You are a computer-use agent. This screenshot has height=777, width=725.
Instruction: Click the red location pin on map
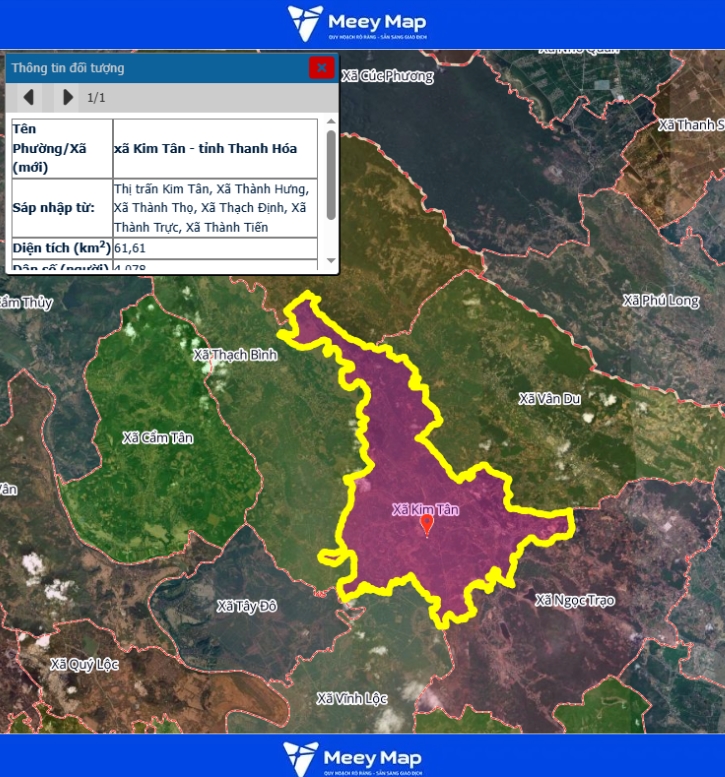[427, 525]
